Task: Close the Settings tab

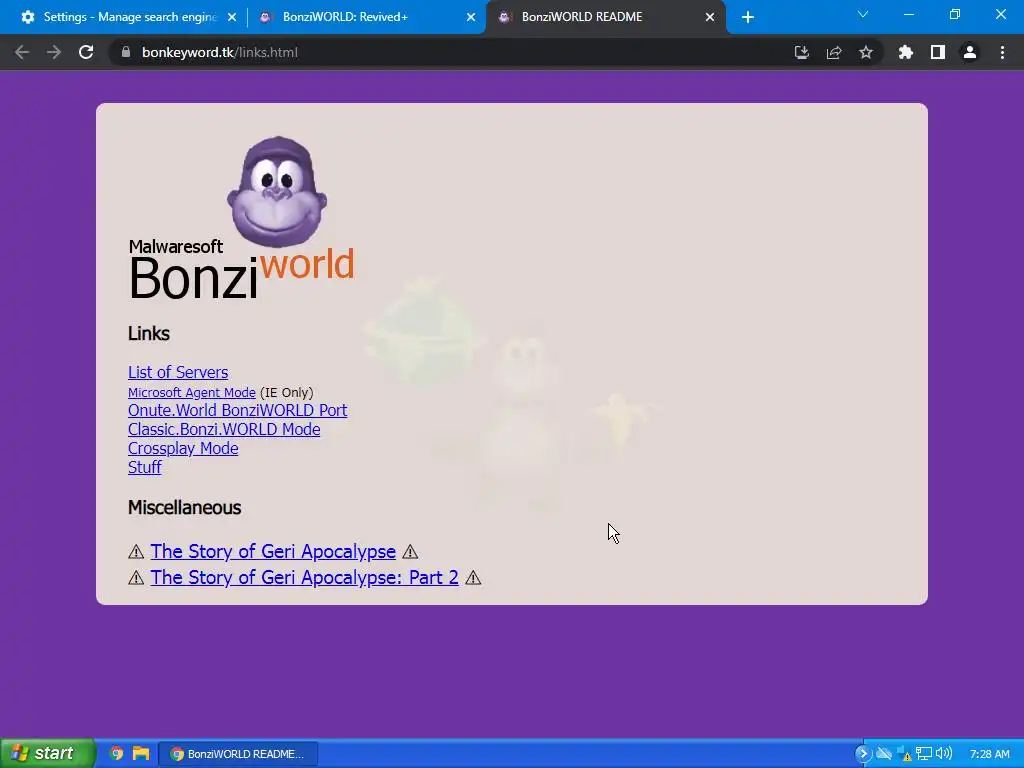Action: 231,17
